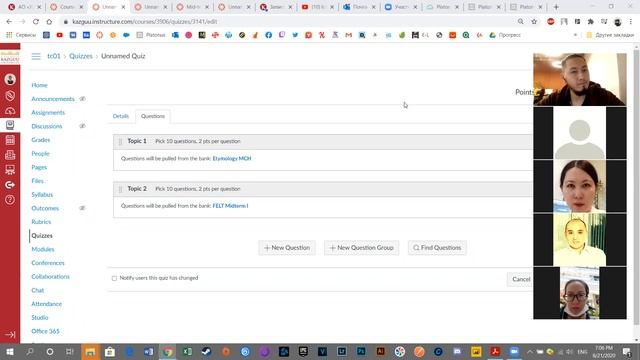The width and height of the screenshot is (640, 360).
Task: Open a new browser tab with plus
Action: click(x=556, y=7)
